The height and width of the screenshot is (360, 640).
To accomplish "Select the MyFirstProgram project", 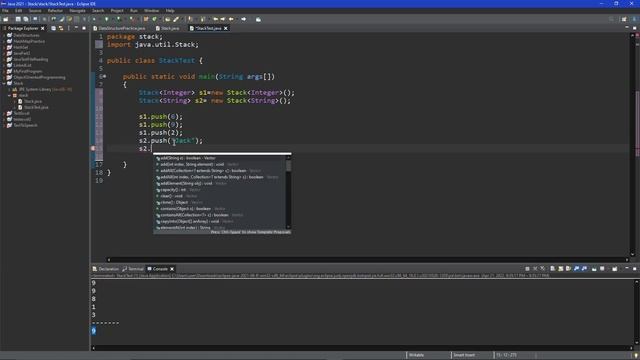I will pyautogui.click(x=27, y=71).
